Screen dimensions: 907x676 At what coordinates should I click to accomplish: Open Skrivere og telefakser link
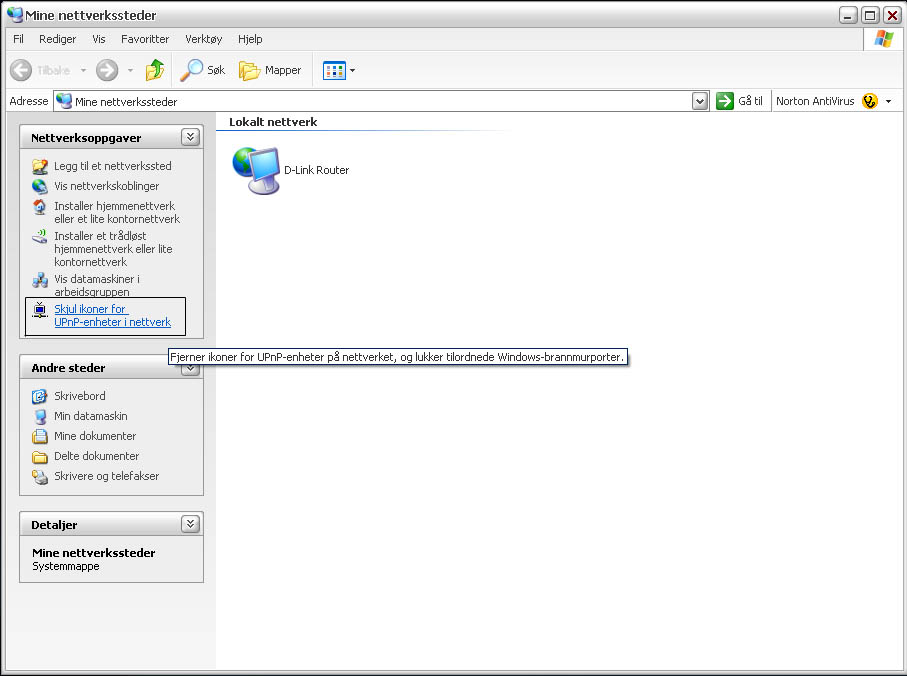tap(106, 476)
